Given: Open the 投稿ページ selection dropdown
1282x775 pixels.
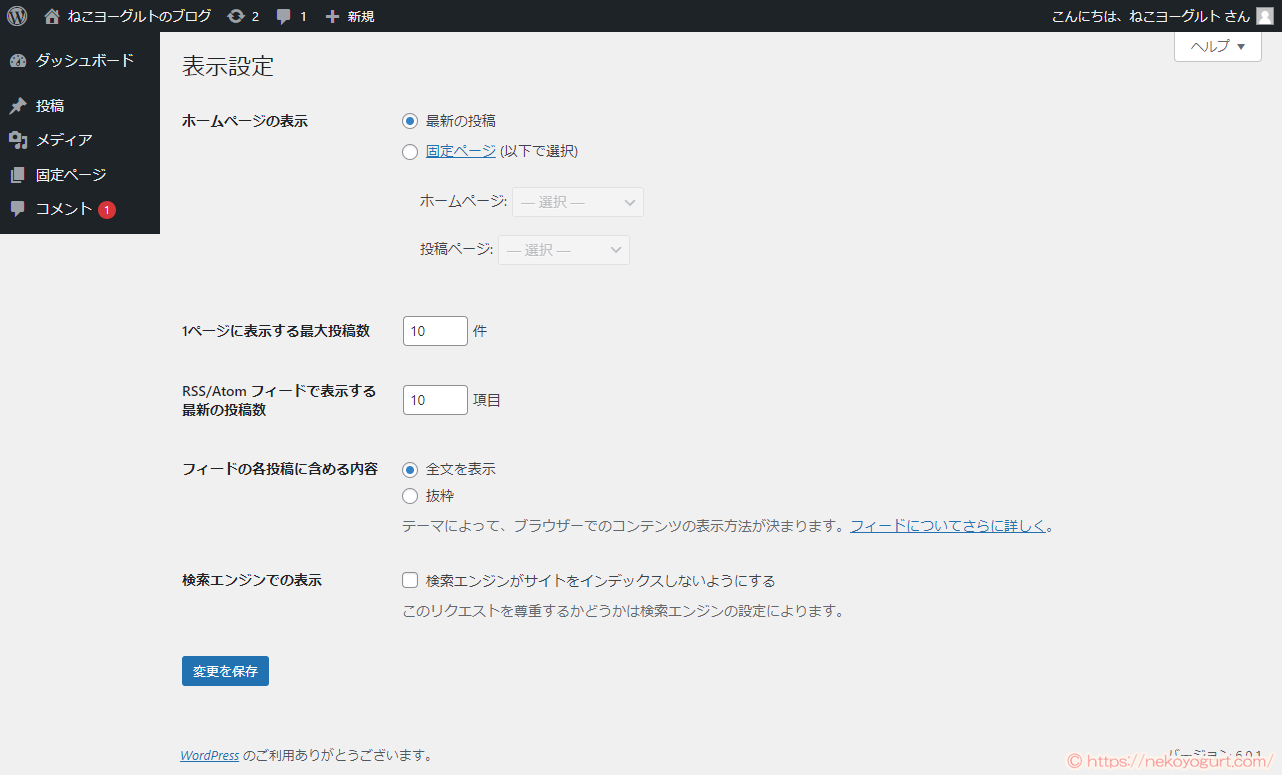Looking at the screenshot, I should [x=563, y=249].
